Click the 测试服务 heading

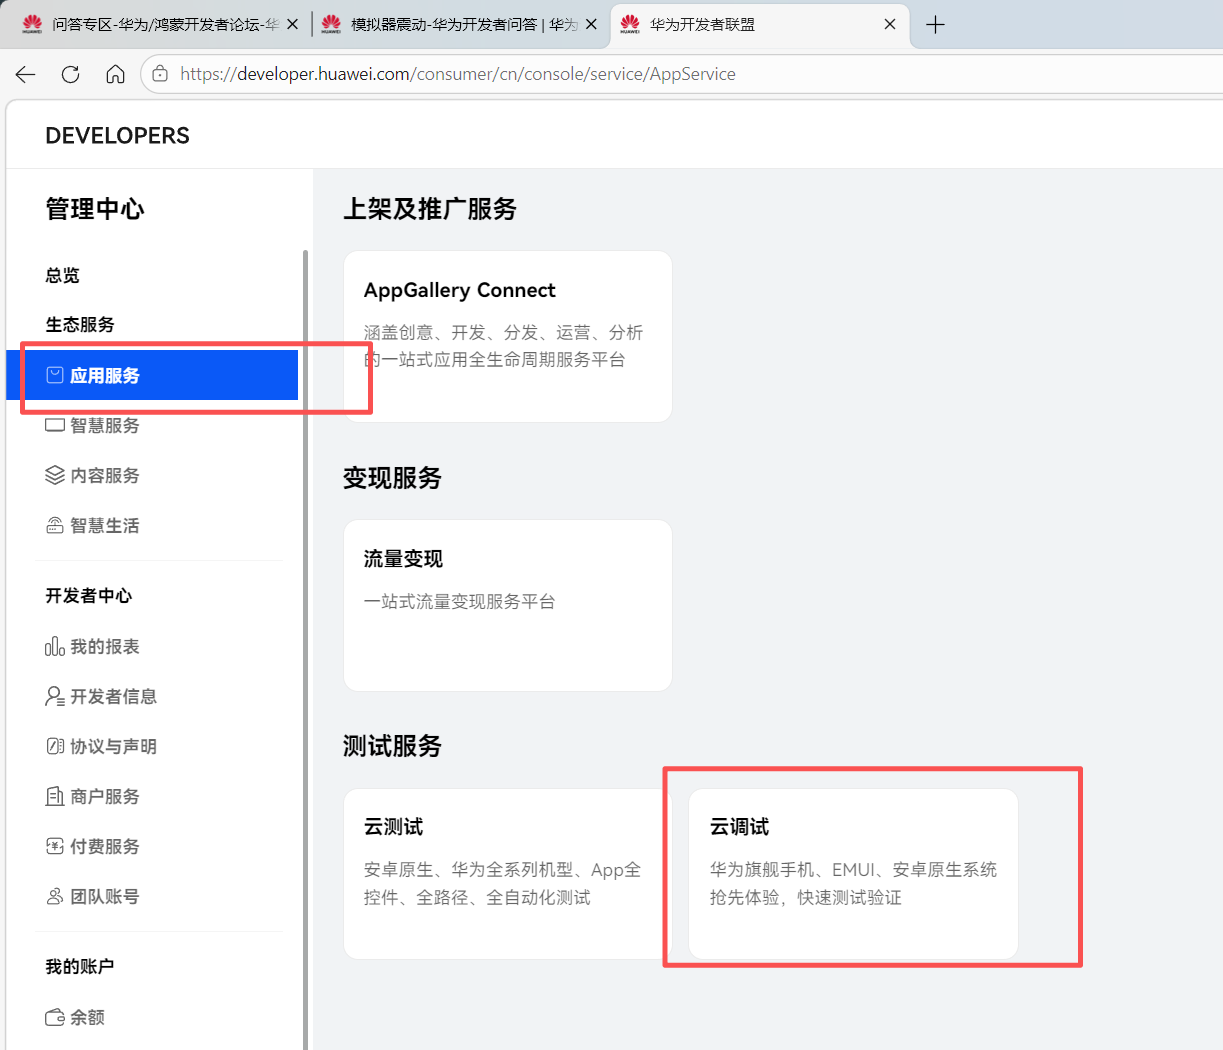[x=392, y=746]
